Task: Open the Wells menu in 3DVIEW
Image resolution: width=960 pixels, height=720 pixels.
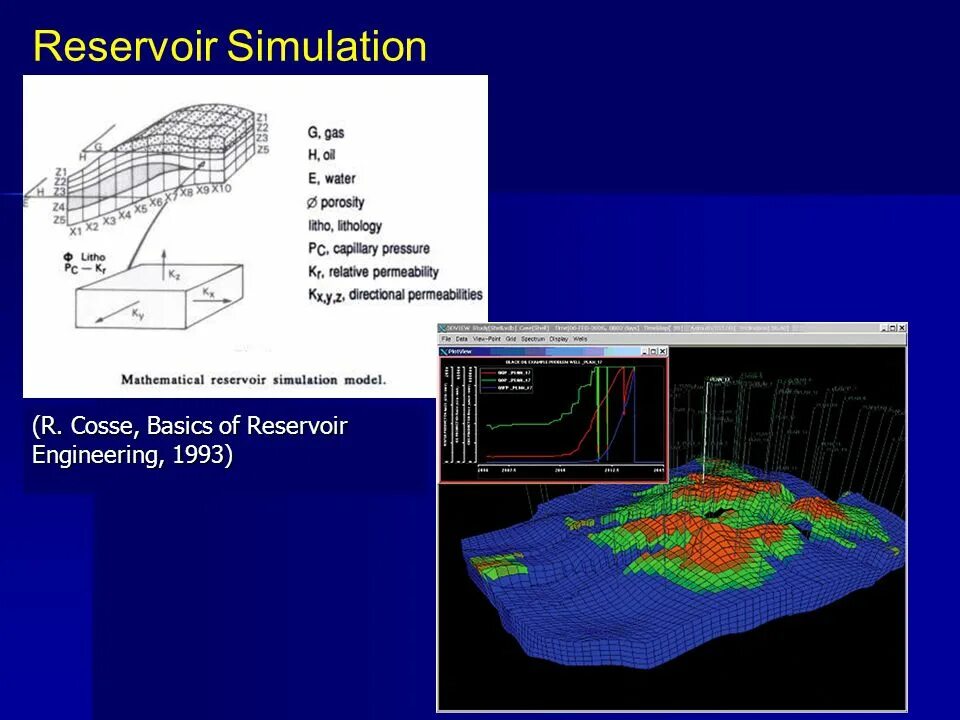Action: click(x=580, y=339)
